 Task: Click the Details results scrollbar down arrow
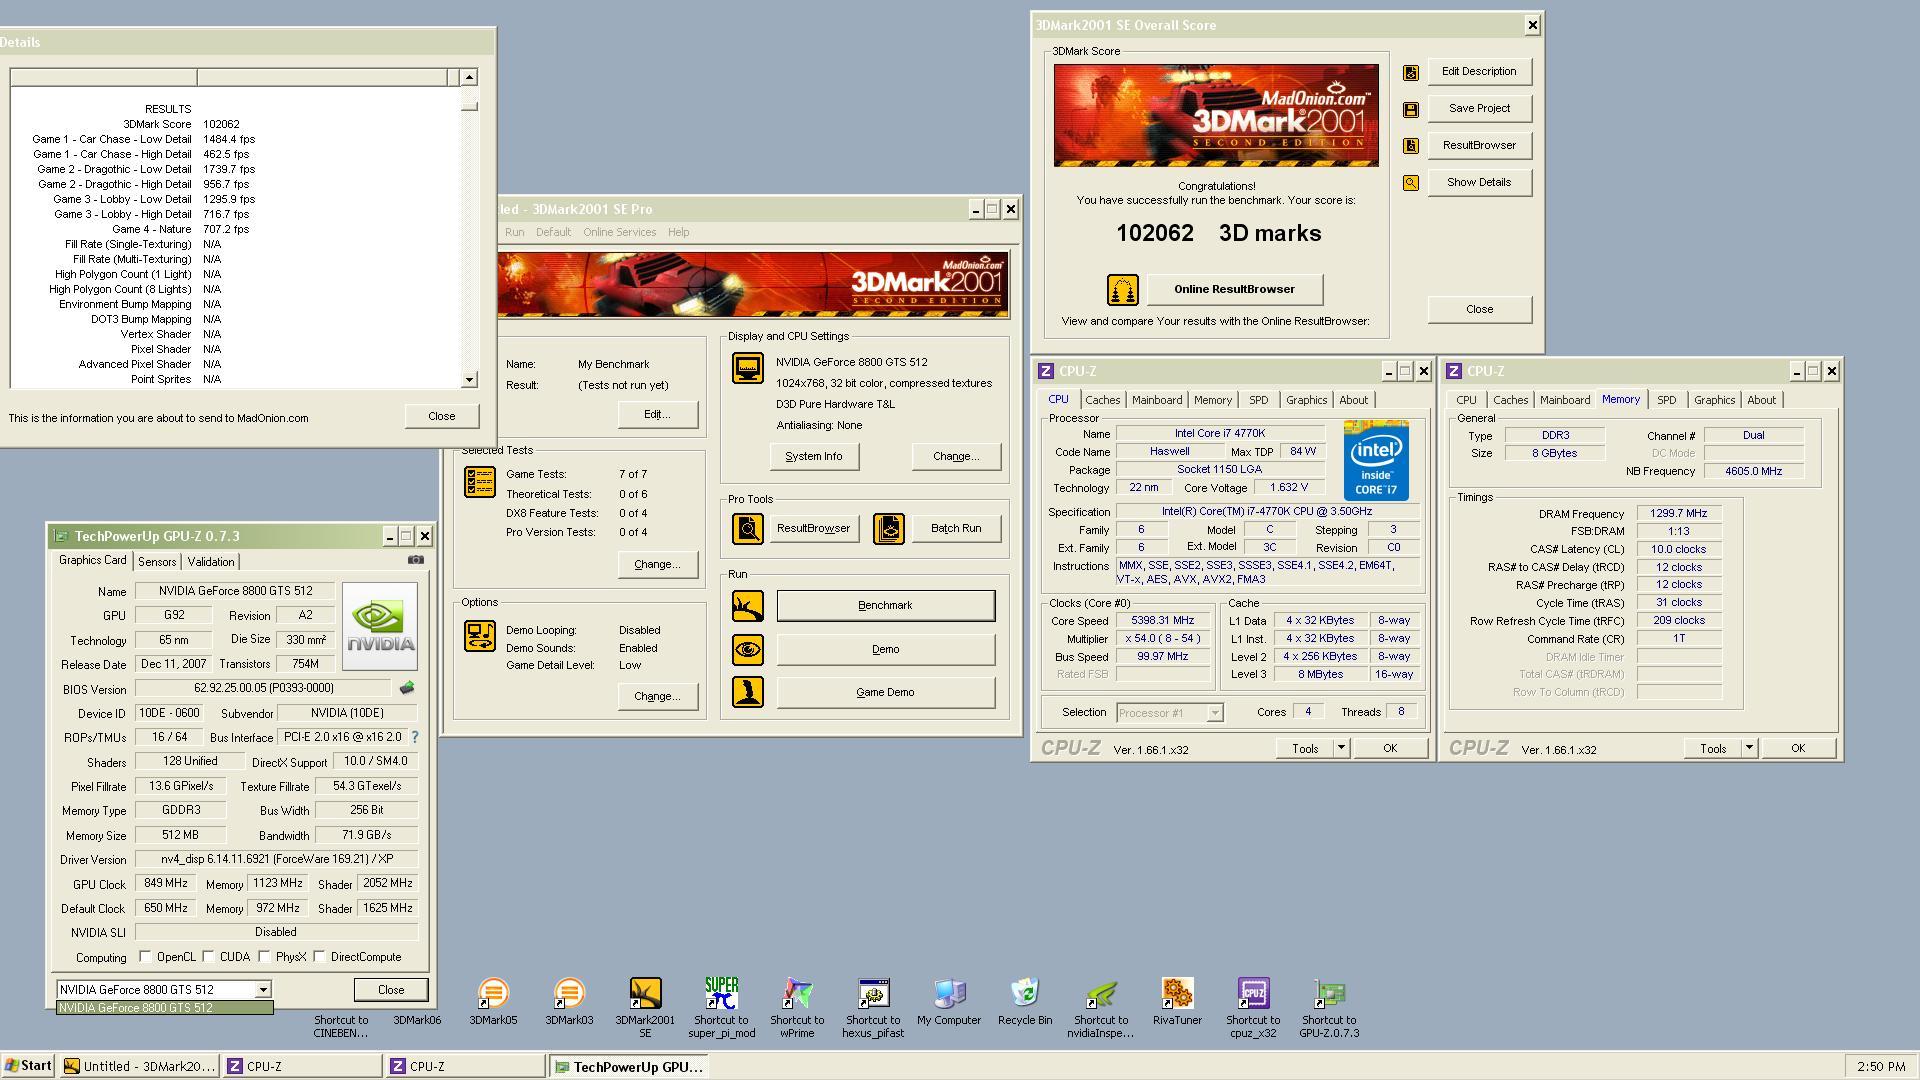coord(469,380)
